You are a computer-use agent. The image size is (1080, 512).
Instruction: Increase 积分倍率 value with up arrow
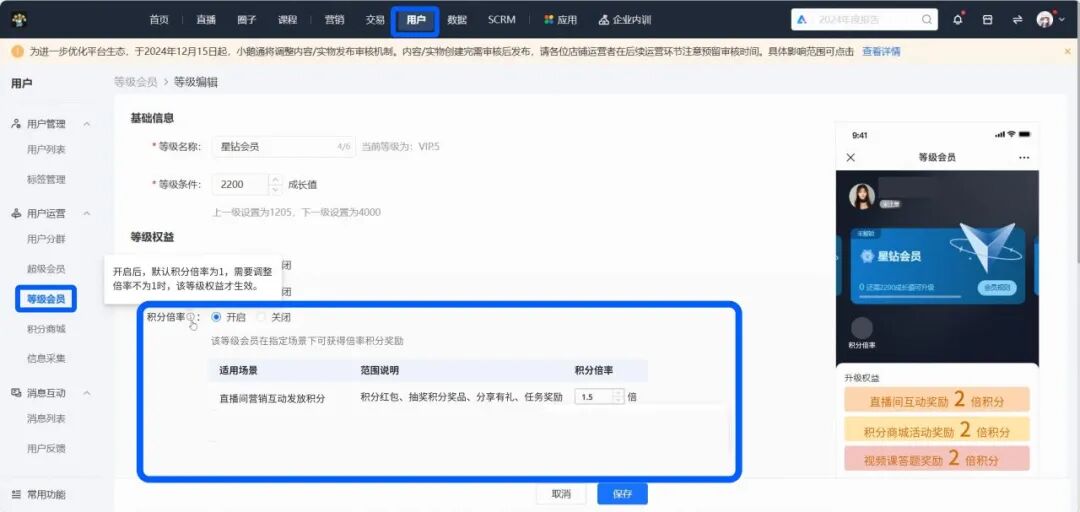(618, 393)
